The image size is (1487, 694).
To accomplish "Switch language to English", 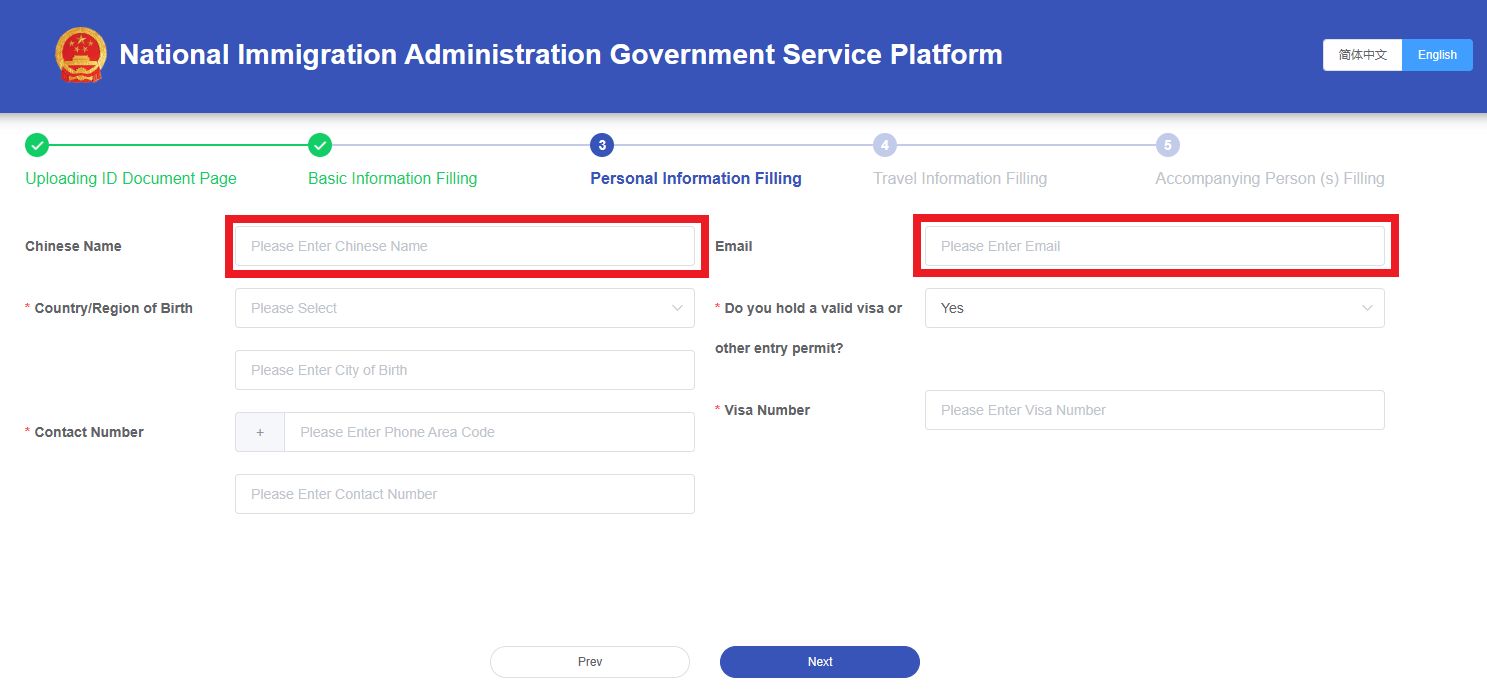I will (1437, 55).
